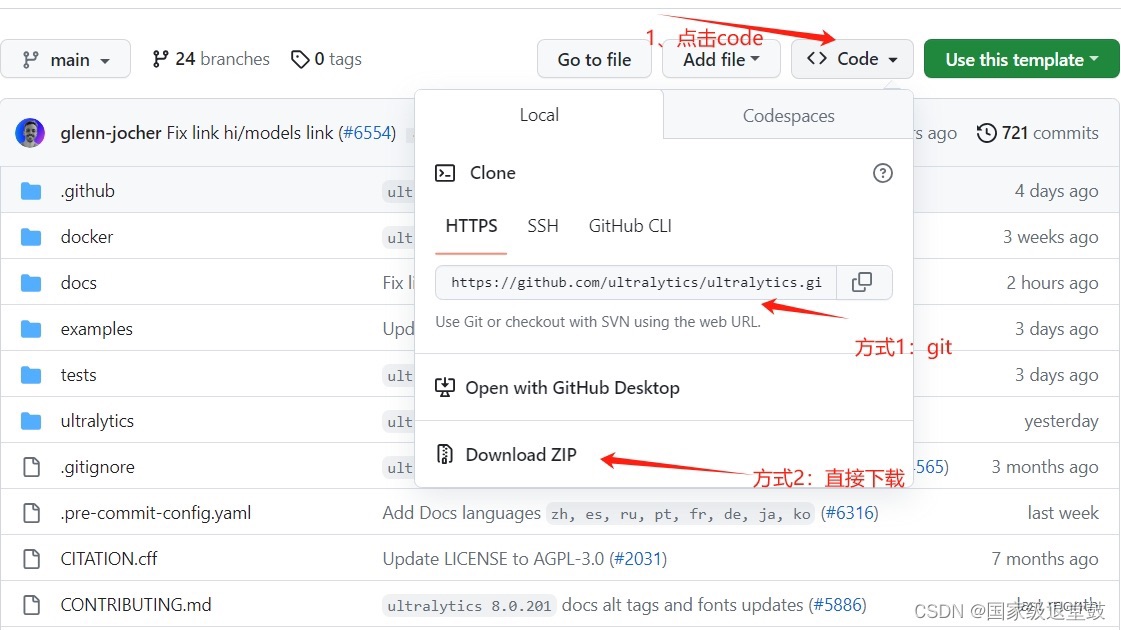
Task: Open the .gitignore file
Action: 97,467
